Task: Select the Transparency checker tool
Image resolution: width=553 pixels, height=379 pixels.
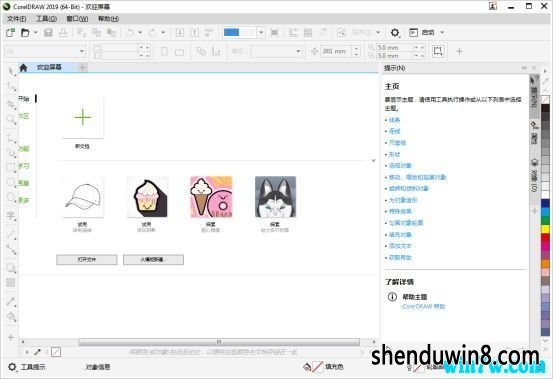Action: pos(11,283)
